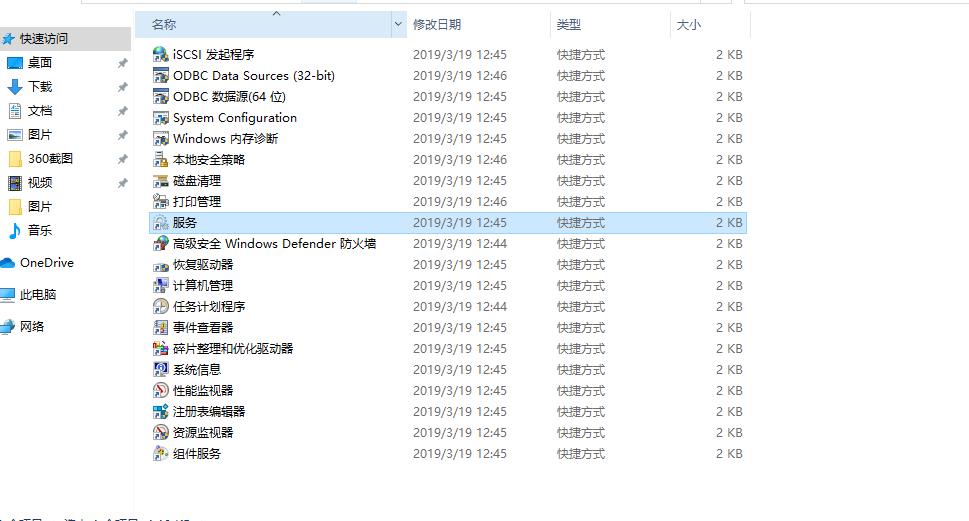Click the 2 KB size of 系统信息

point(729,370)
